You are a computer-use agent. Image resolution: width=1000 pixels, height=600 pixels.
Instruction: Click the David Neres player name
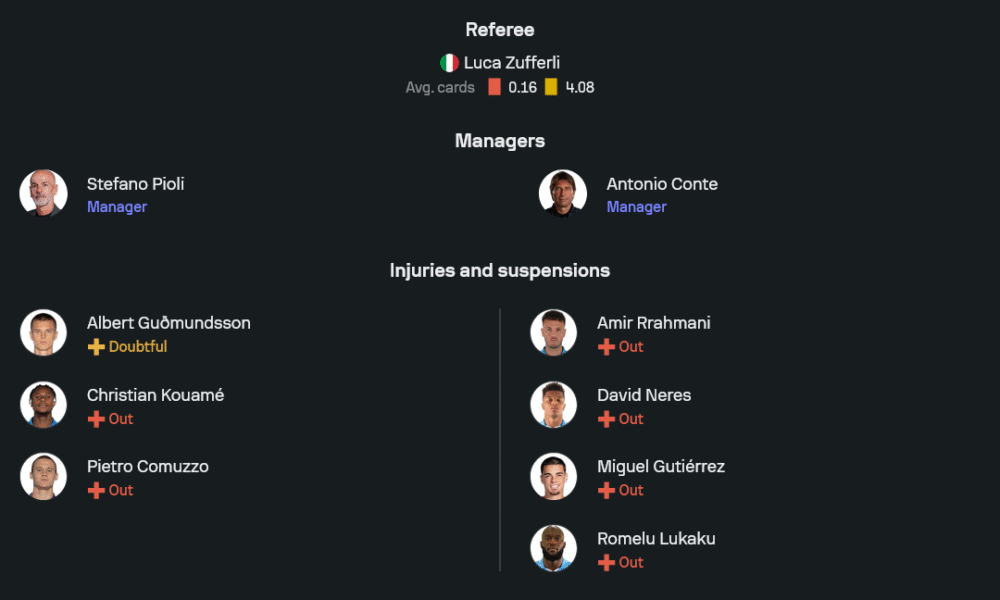644,395
